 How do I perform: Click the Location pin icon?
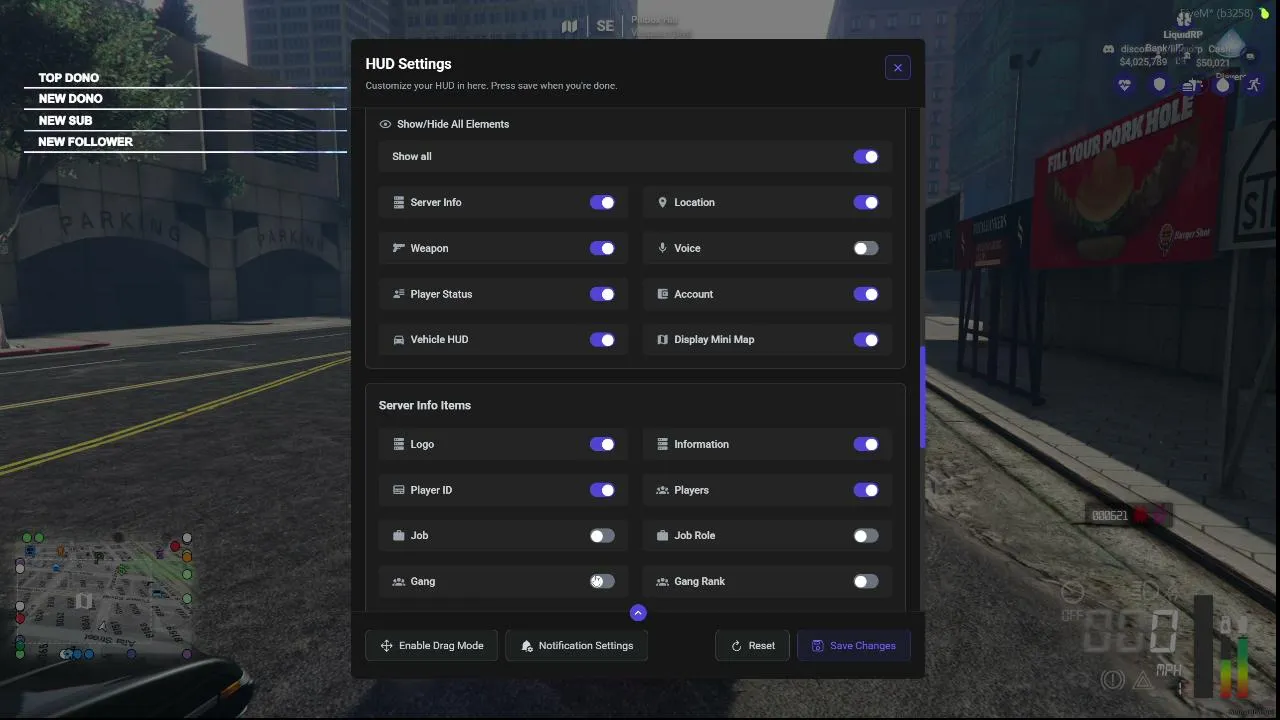662,202
